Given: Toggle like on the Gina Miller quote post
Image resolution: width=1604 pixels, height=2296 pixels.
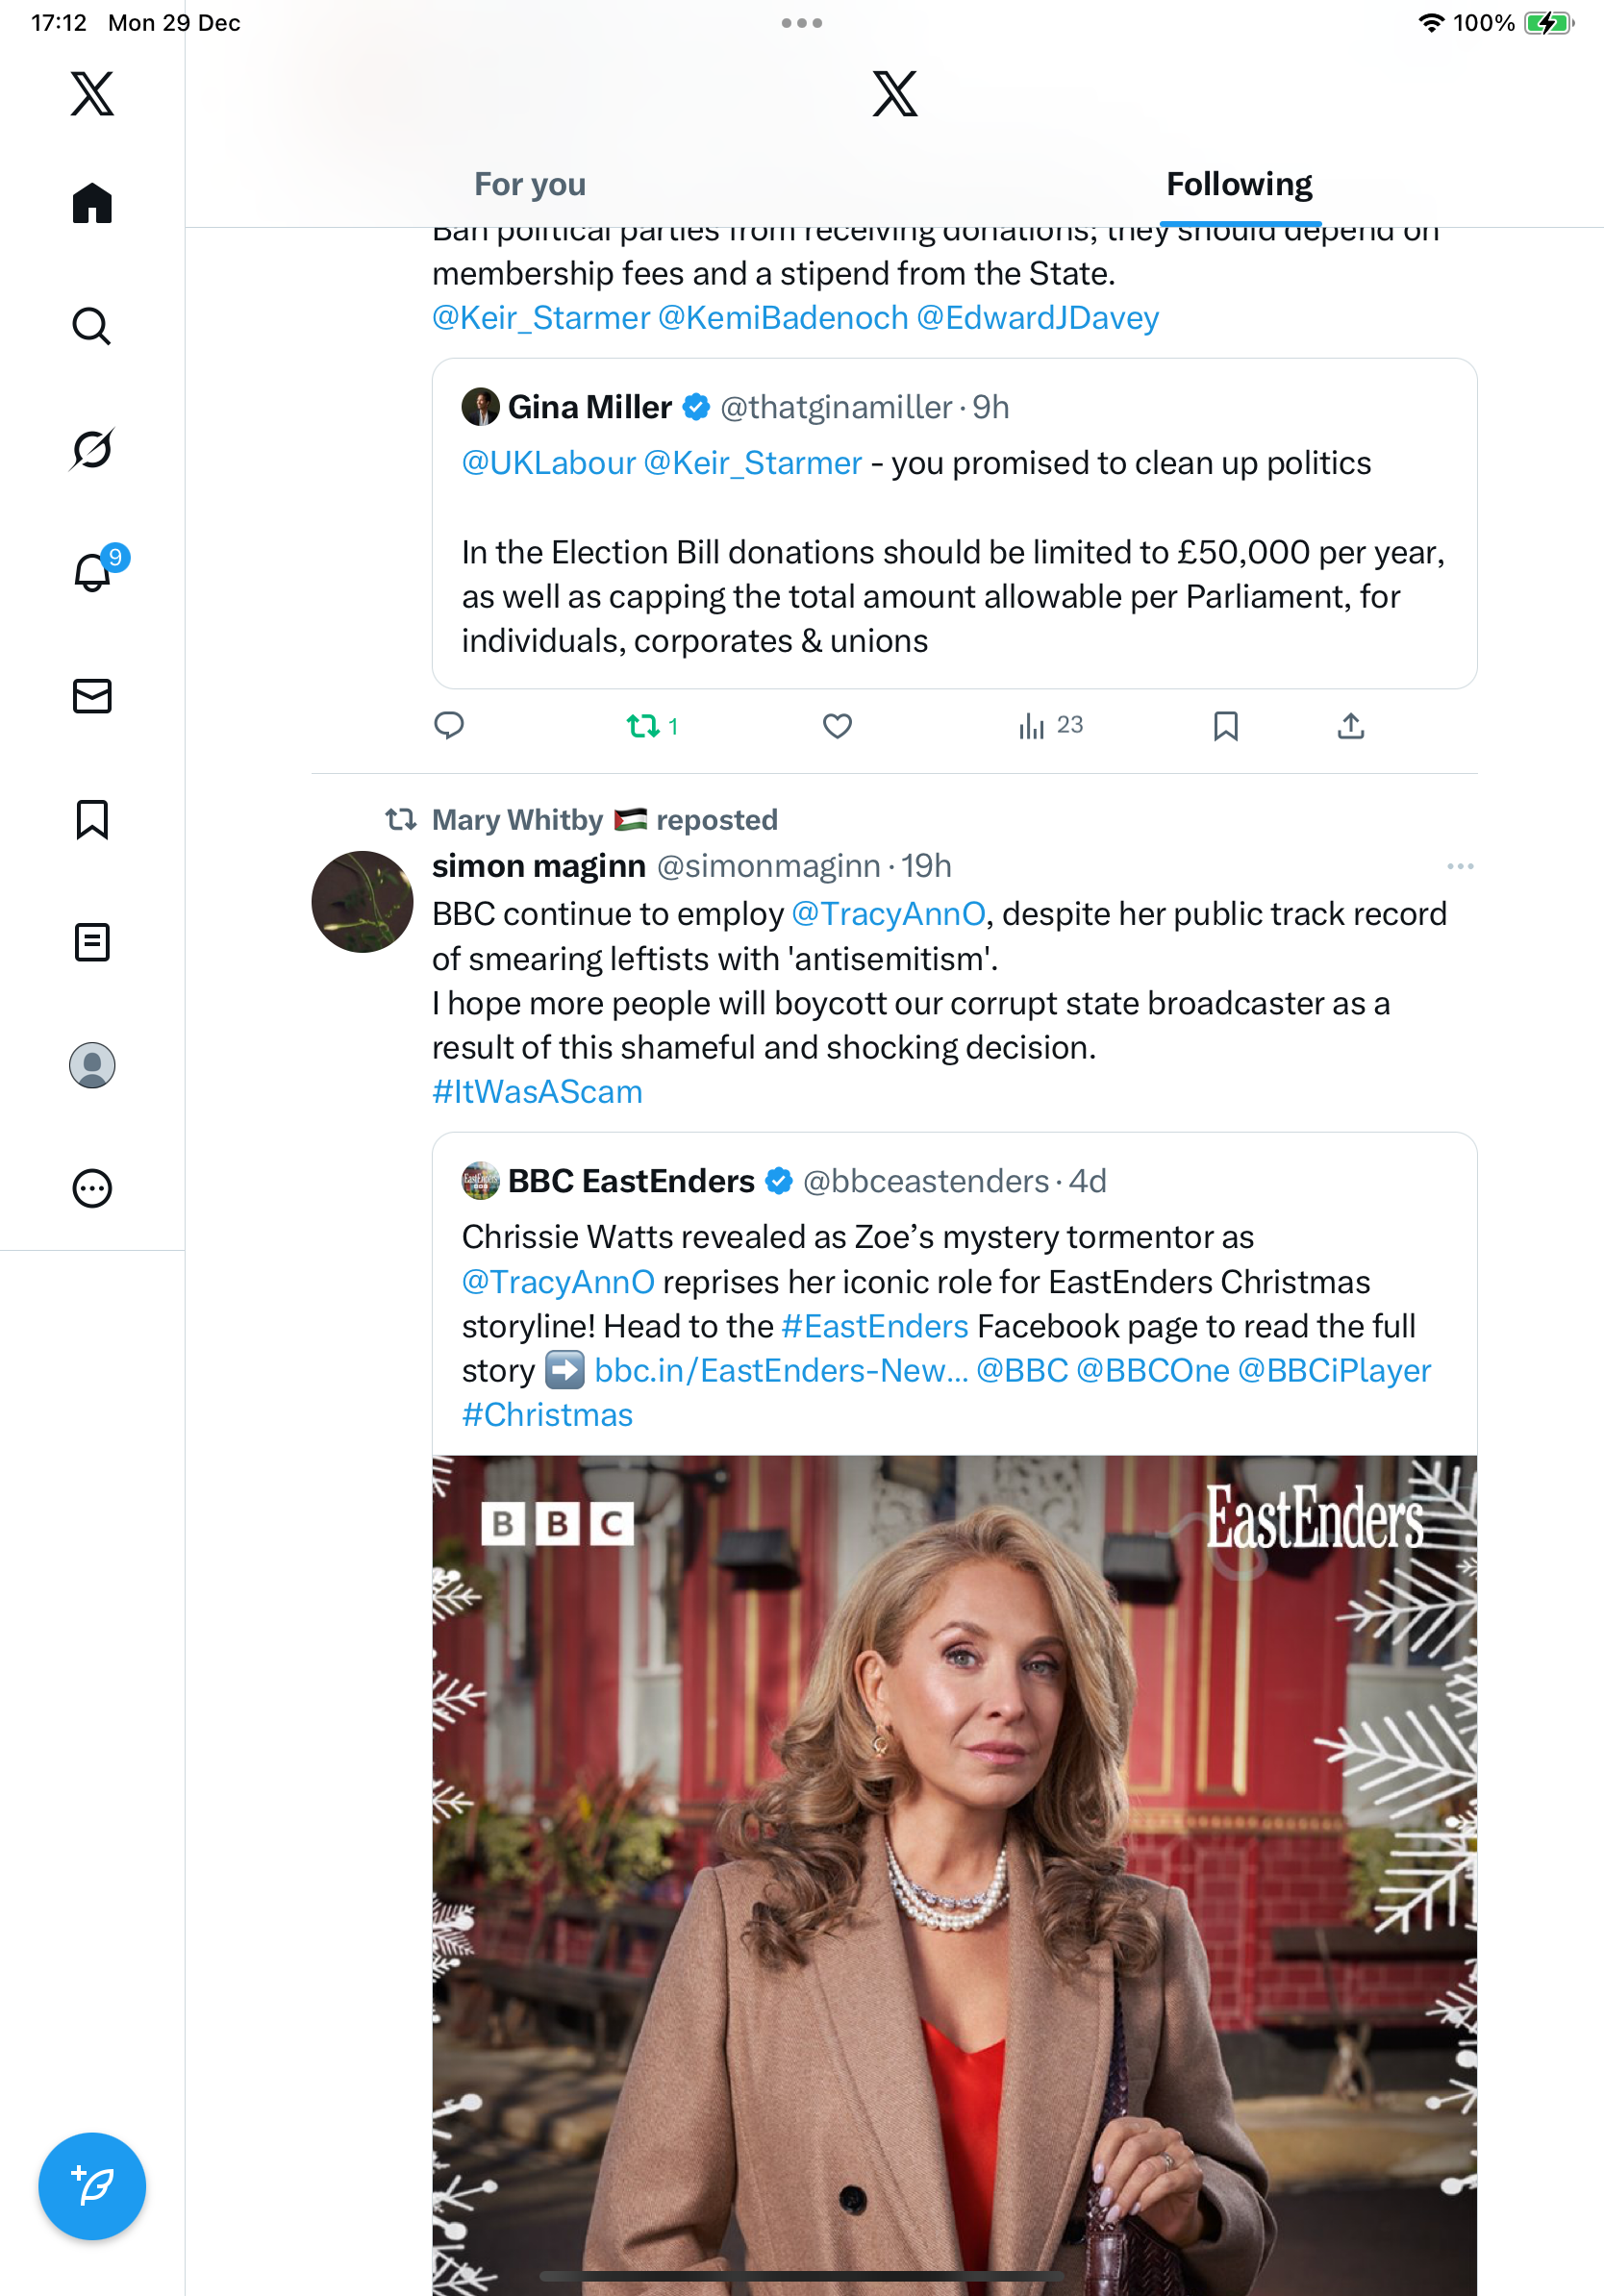Looking at the screenshot, I should [x=837, y=726].
